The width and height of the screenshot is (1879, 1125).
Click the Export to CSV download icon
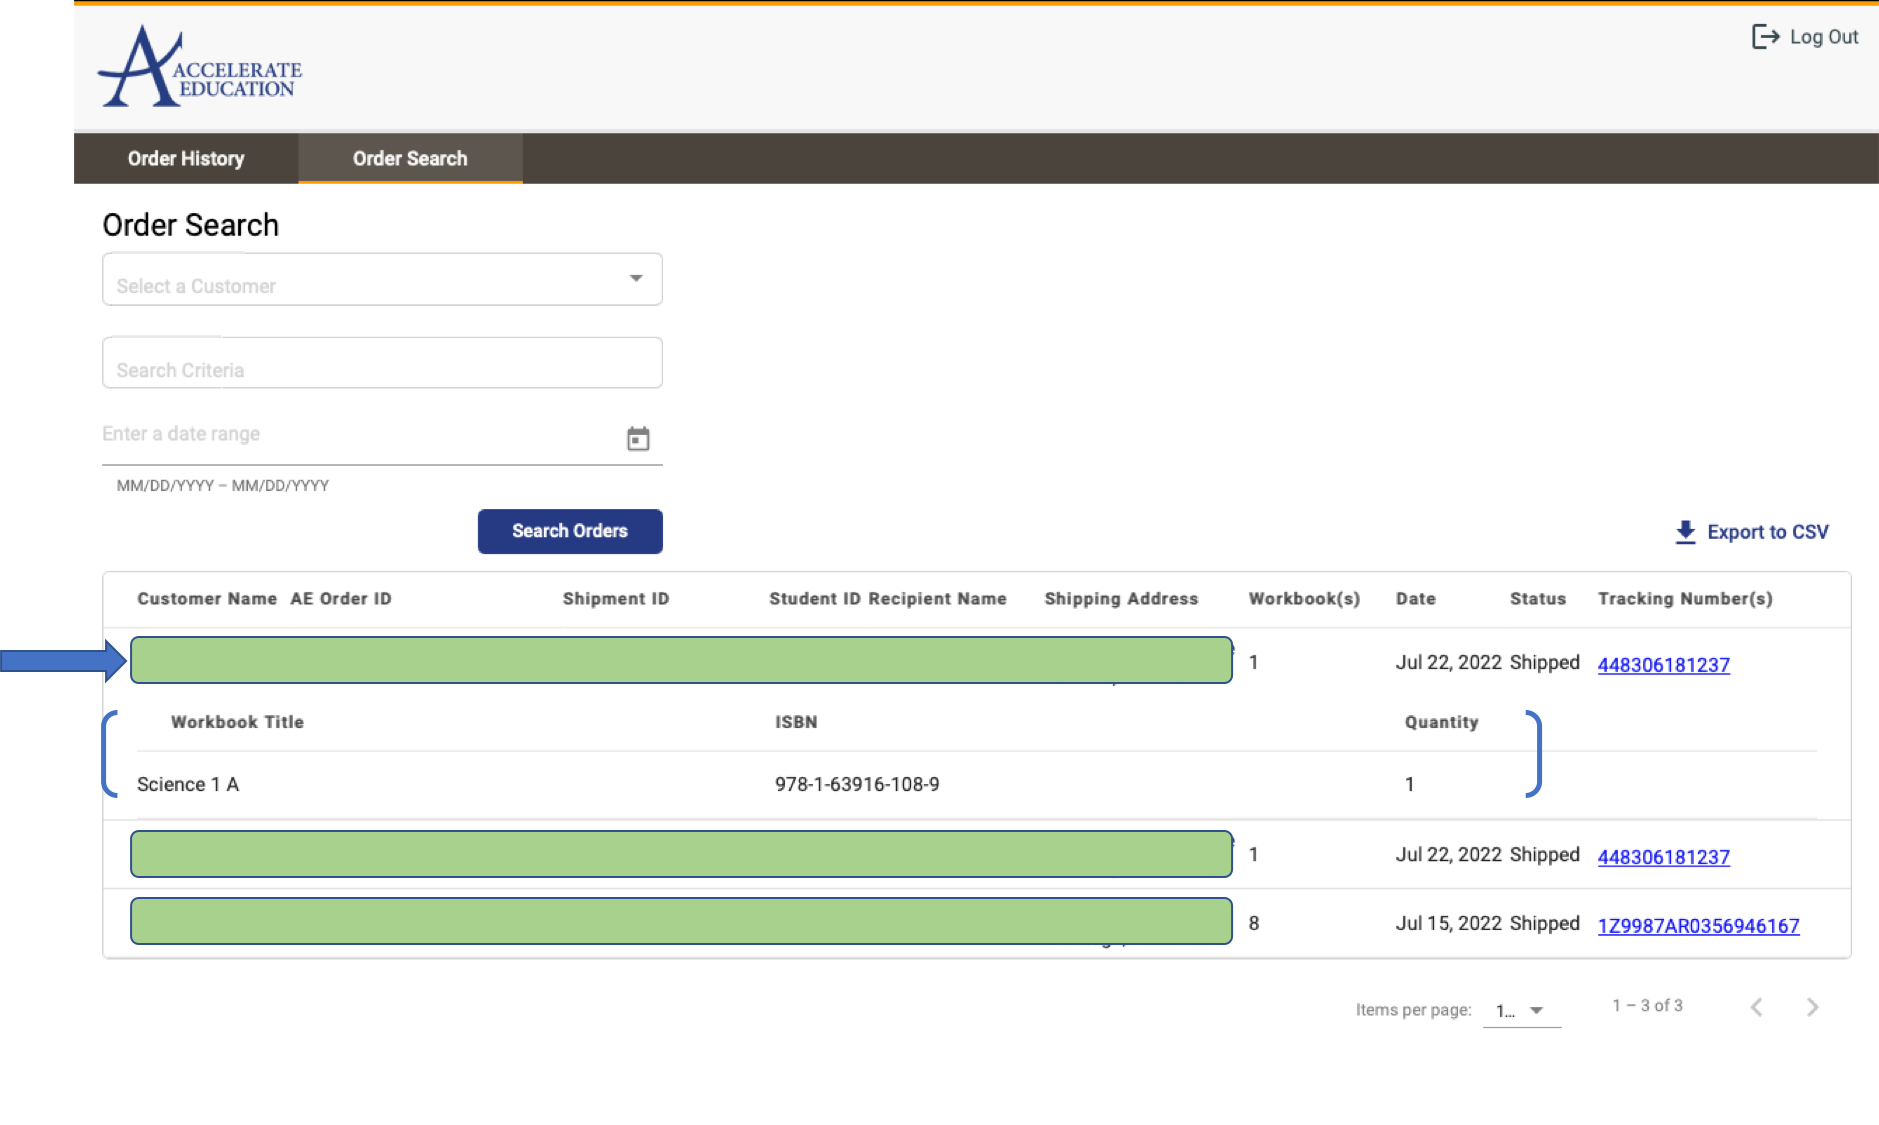pos(1685,532)
